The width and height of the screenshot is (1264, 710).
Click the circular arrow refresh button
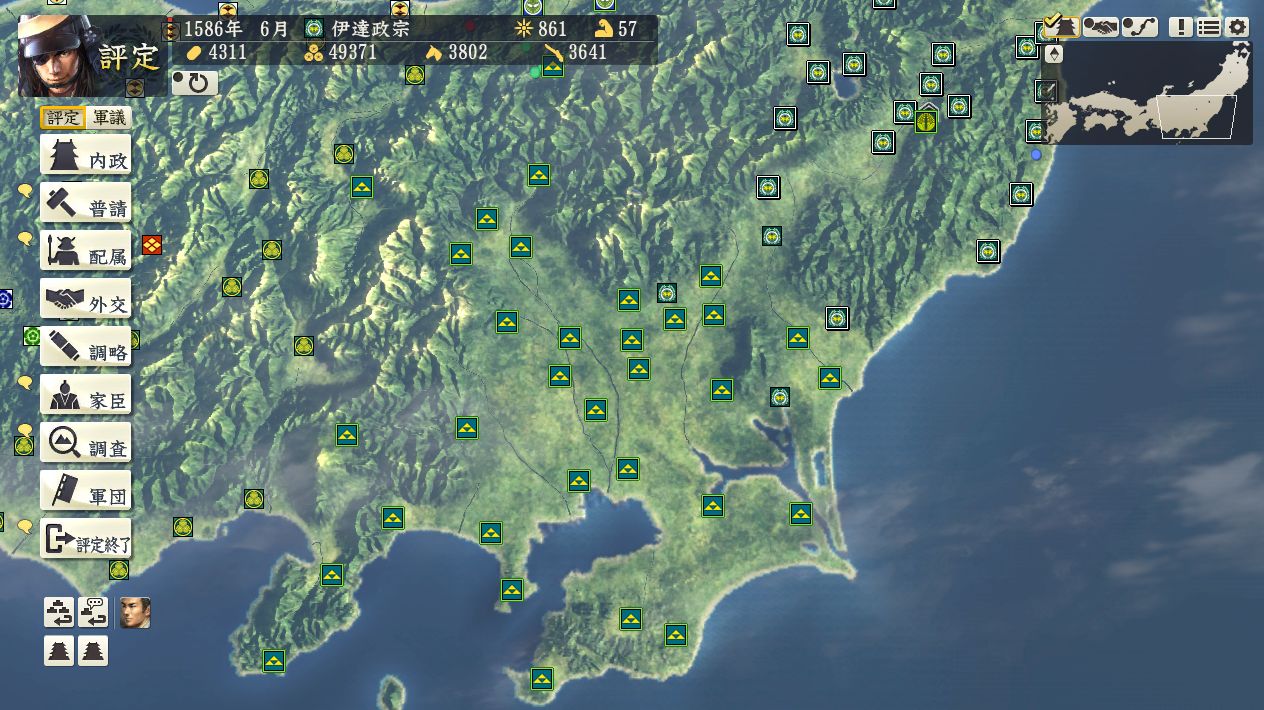tap(195, 83)
